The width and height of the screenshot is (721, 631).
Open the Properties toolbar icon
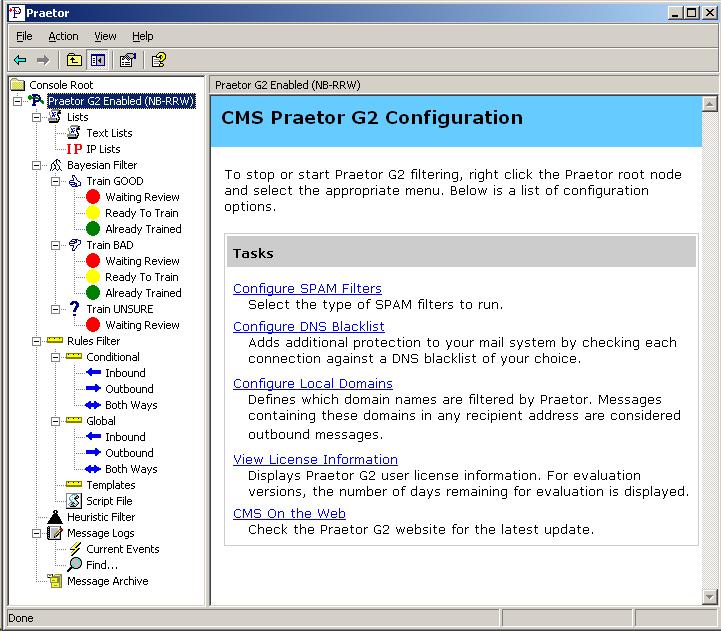click(127, 60)
